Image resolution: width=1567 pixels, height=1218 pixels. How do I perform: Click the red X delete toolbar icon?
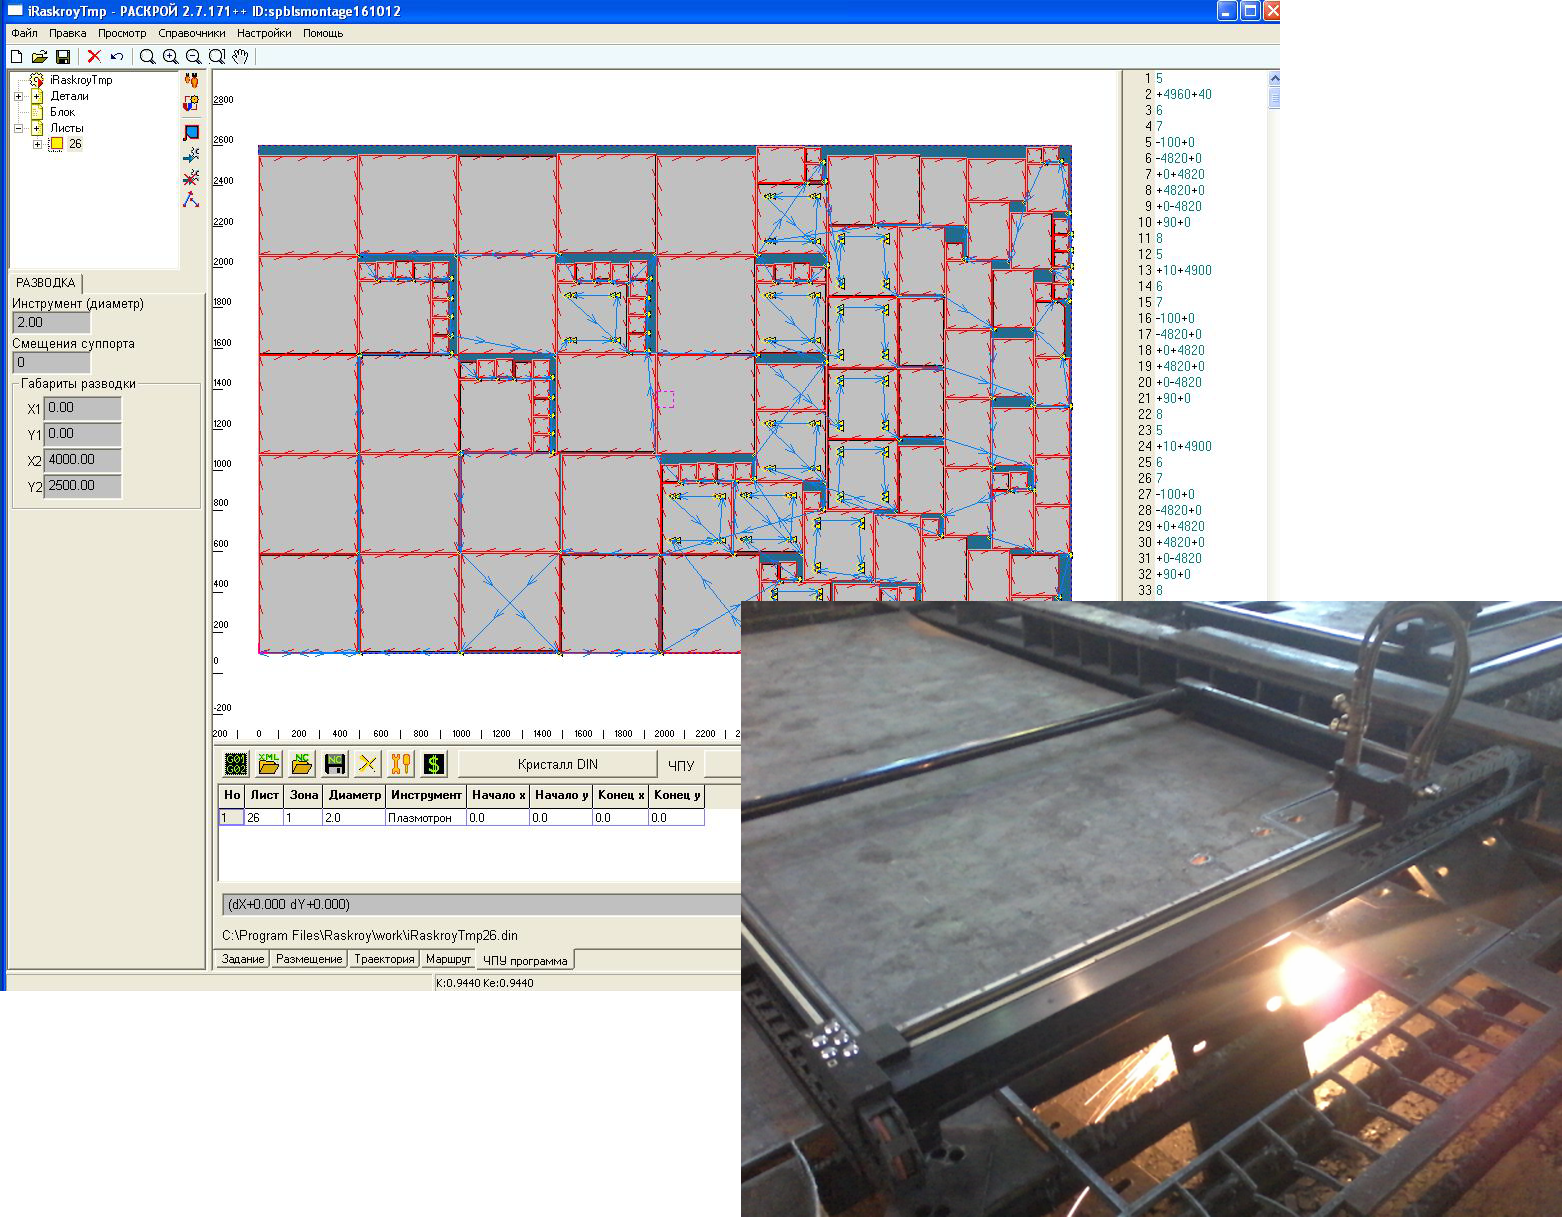pos(94,57)
